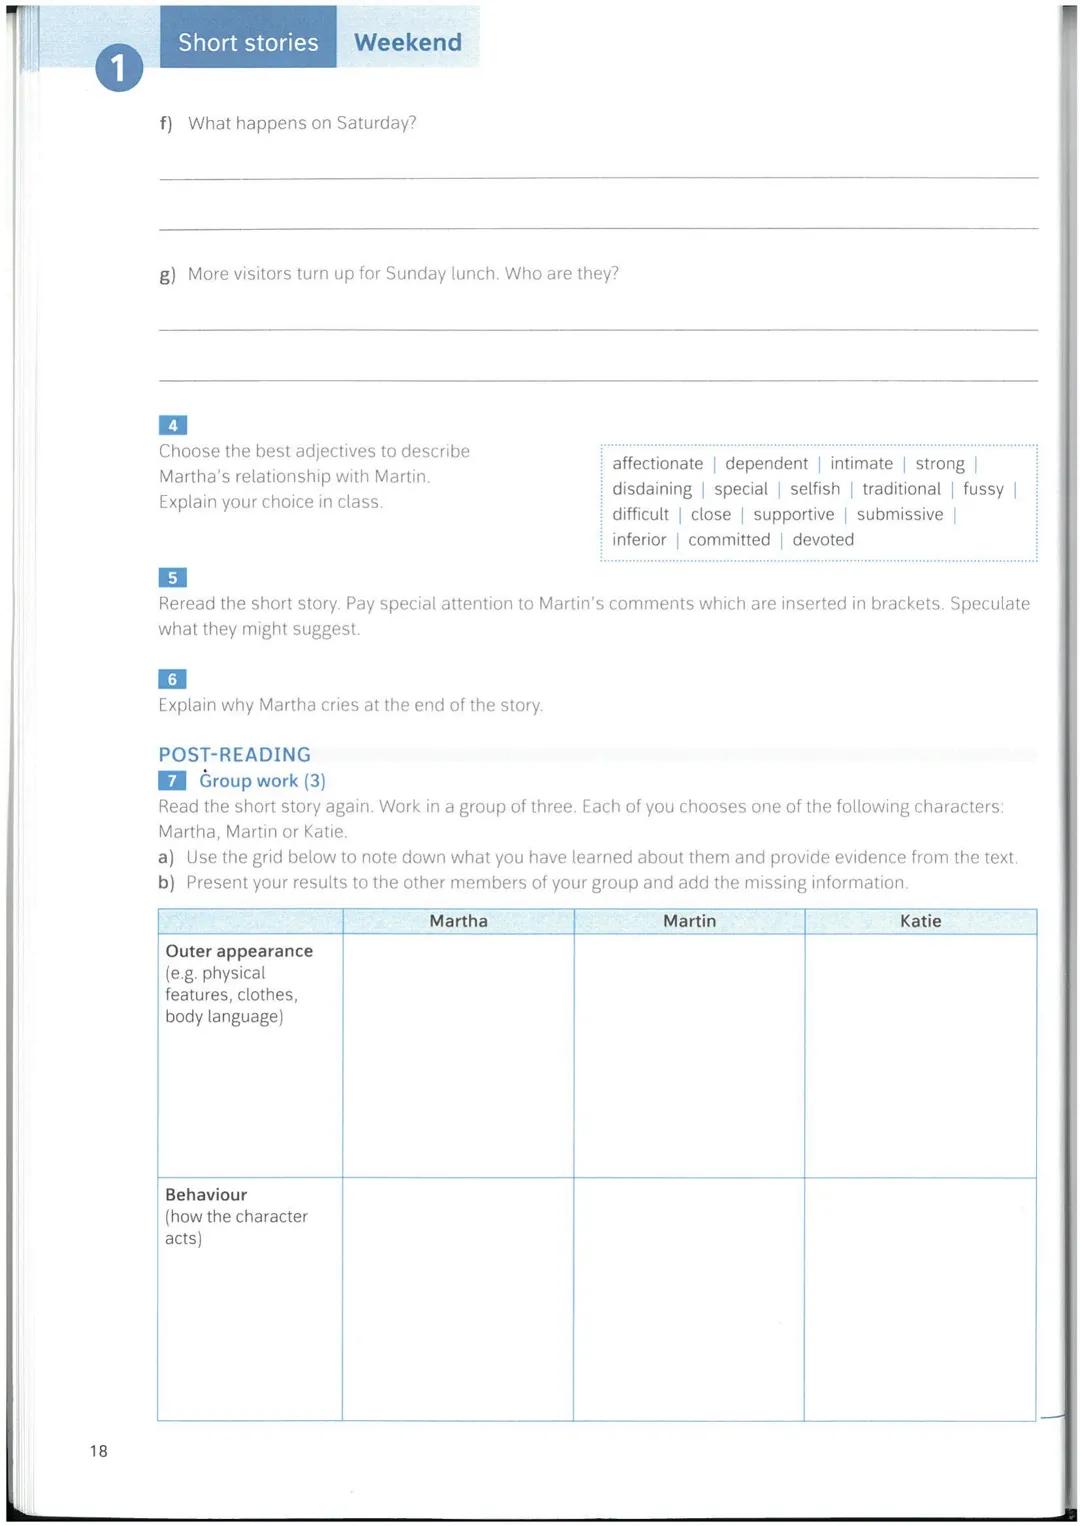The image size is (1080, 1526).
Task: Click the blue exercise 7 number box
Action: [x=172, y=781]
